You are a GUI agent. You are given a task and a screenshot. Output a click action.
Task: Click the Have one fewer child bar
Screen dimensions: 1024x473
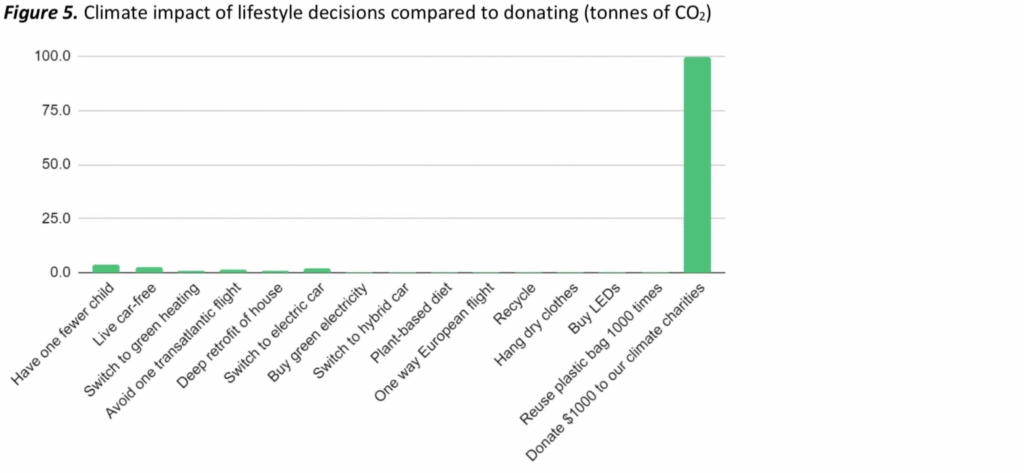[106, 269]
